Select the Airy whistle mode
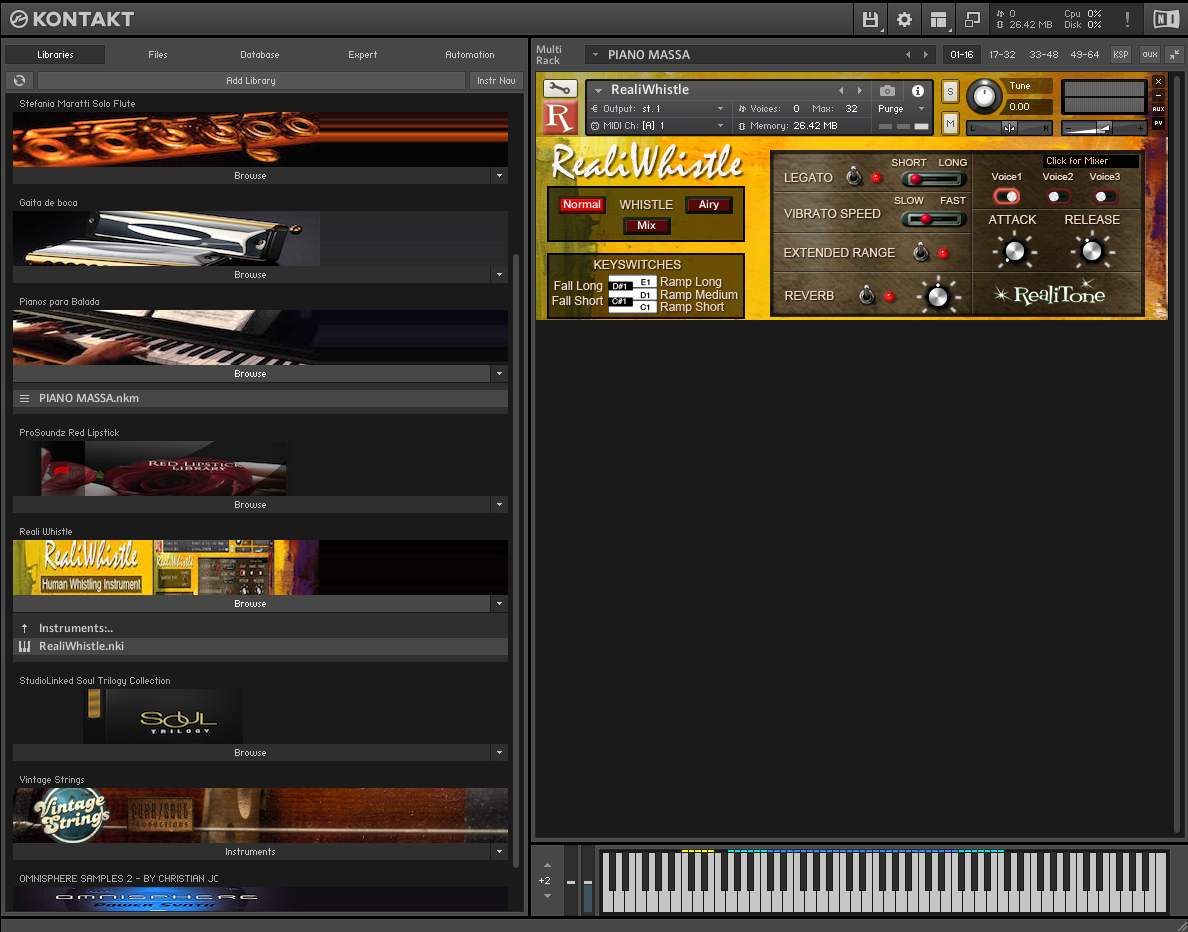The image size is (1188, 932). pos(708,205)
